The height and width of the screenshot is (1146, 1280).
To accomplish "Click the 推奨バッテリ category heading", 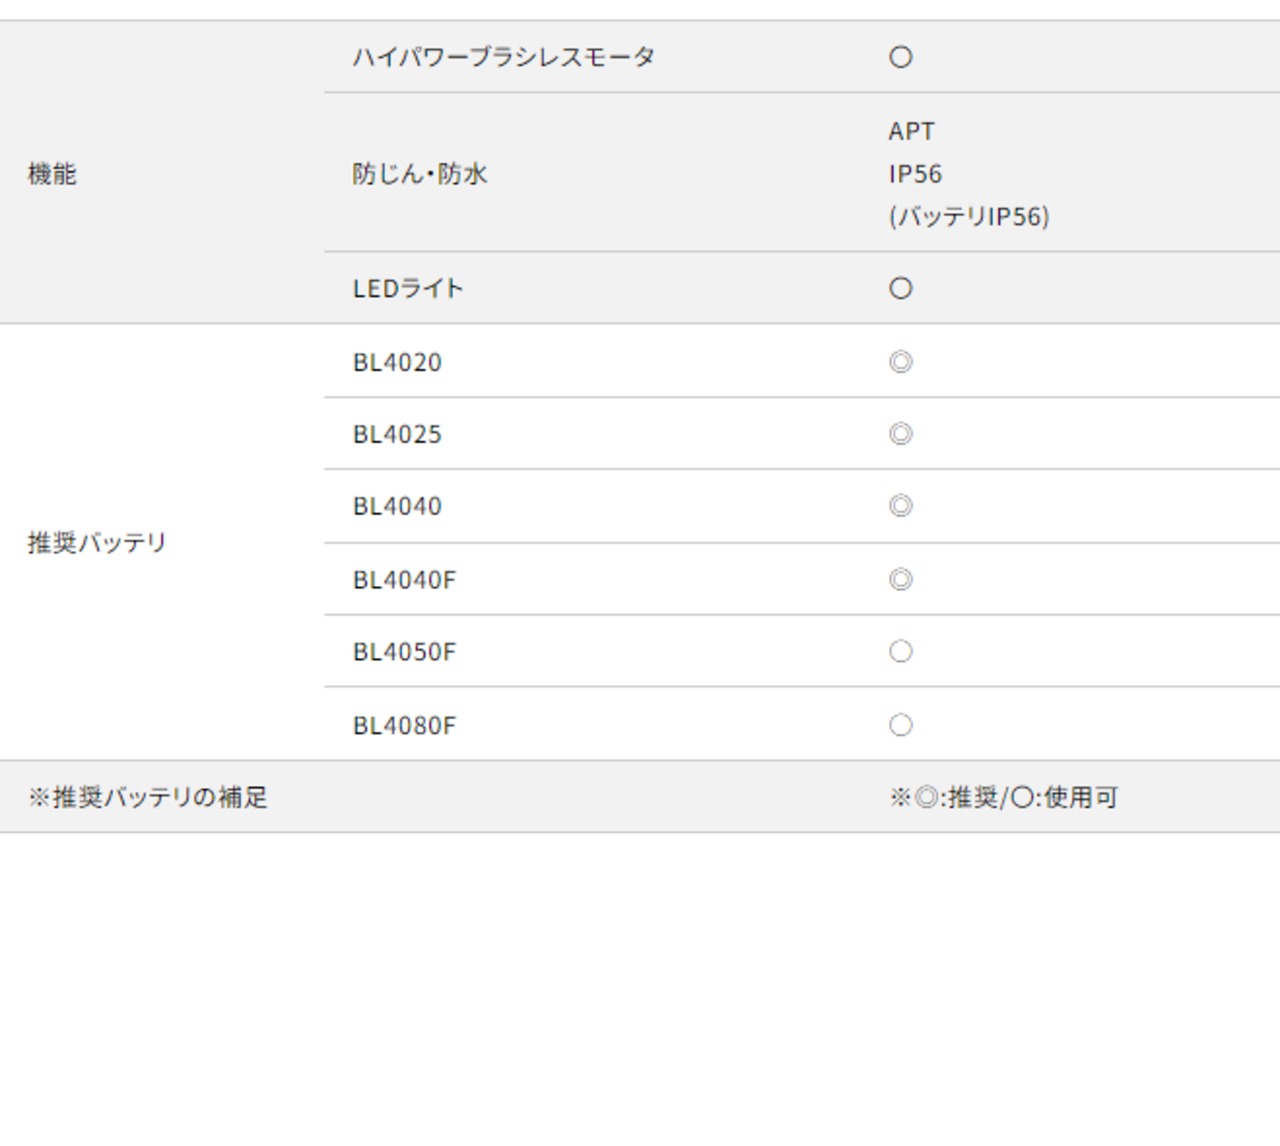I will click(97, 543).
